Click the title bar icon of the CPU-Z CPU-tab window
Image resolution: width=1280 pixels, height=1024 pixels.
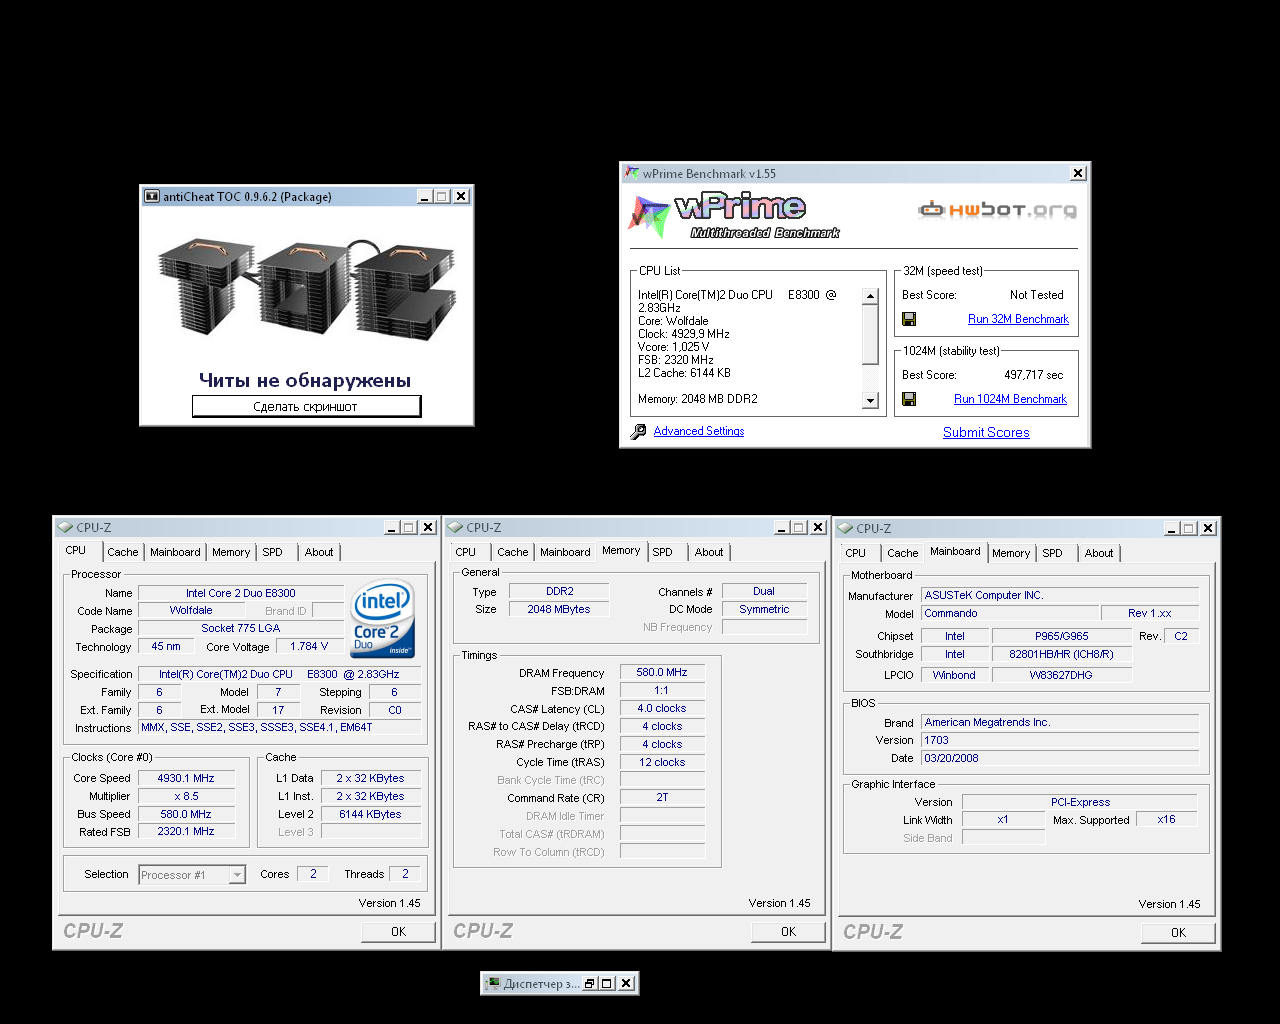66,527
